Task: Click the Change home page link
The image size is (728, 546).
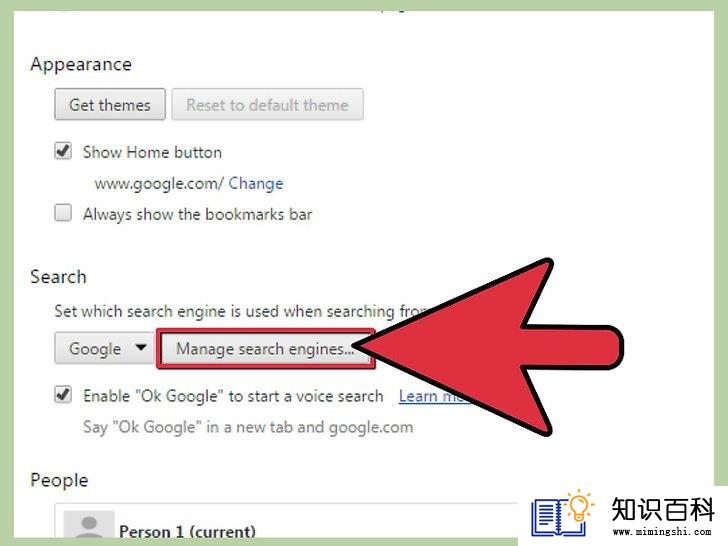Action: (x=256, y=183)
